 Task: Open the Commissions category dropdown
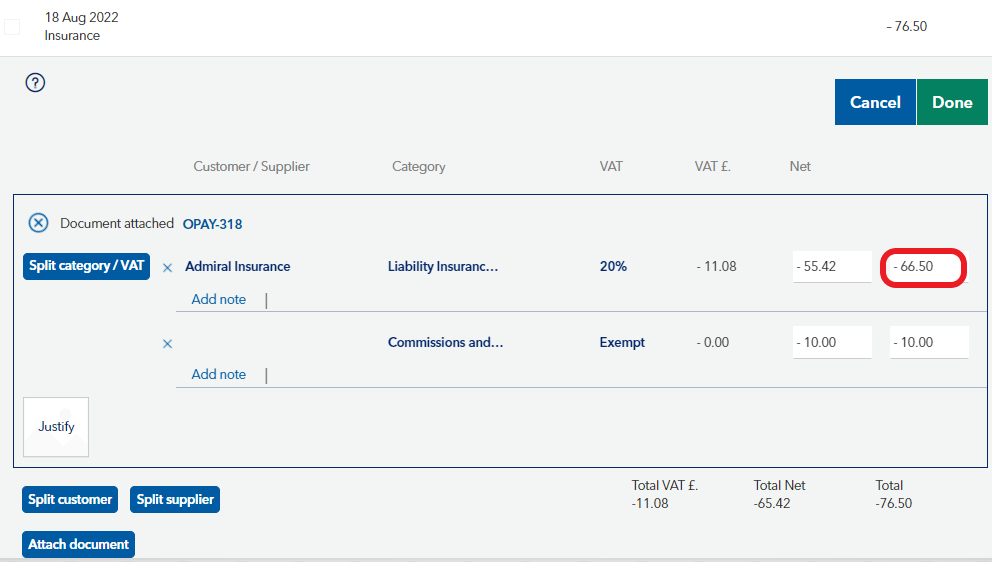point(445,342)
